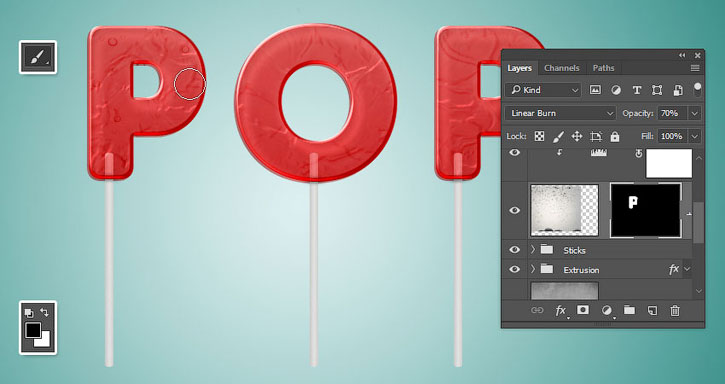Delete the selected layer

(x=675, y=310)
